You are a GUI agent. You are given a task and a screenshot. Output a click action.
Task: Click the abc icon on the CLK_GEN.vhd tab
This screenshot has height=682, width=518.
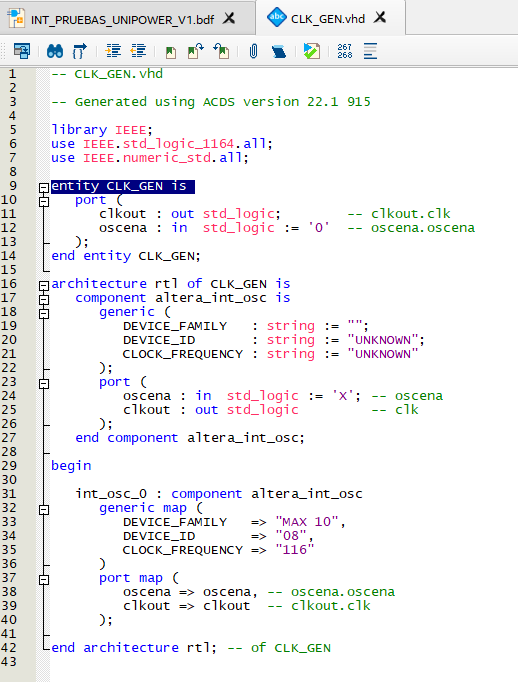(x=277, y=17)
